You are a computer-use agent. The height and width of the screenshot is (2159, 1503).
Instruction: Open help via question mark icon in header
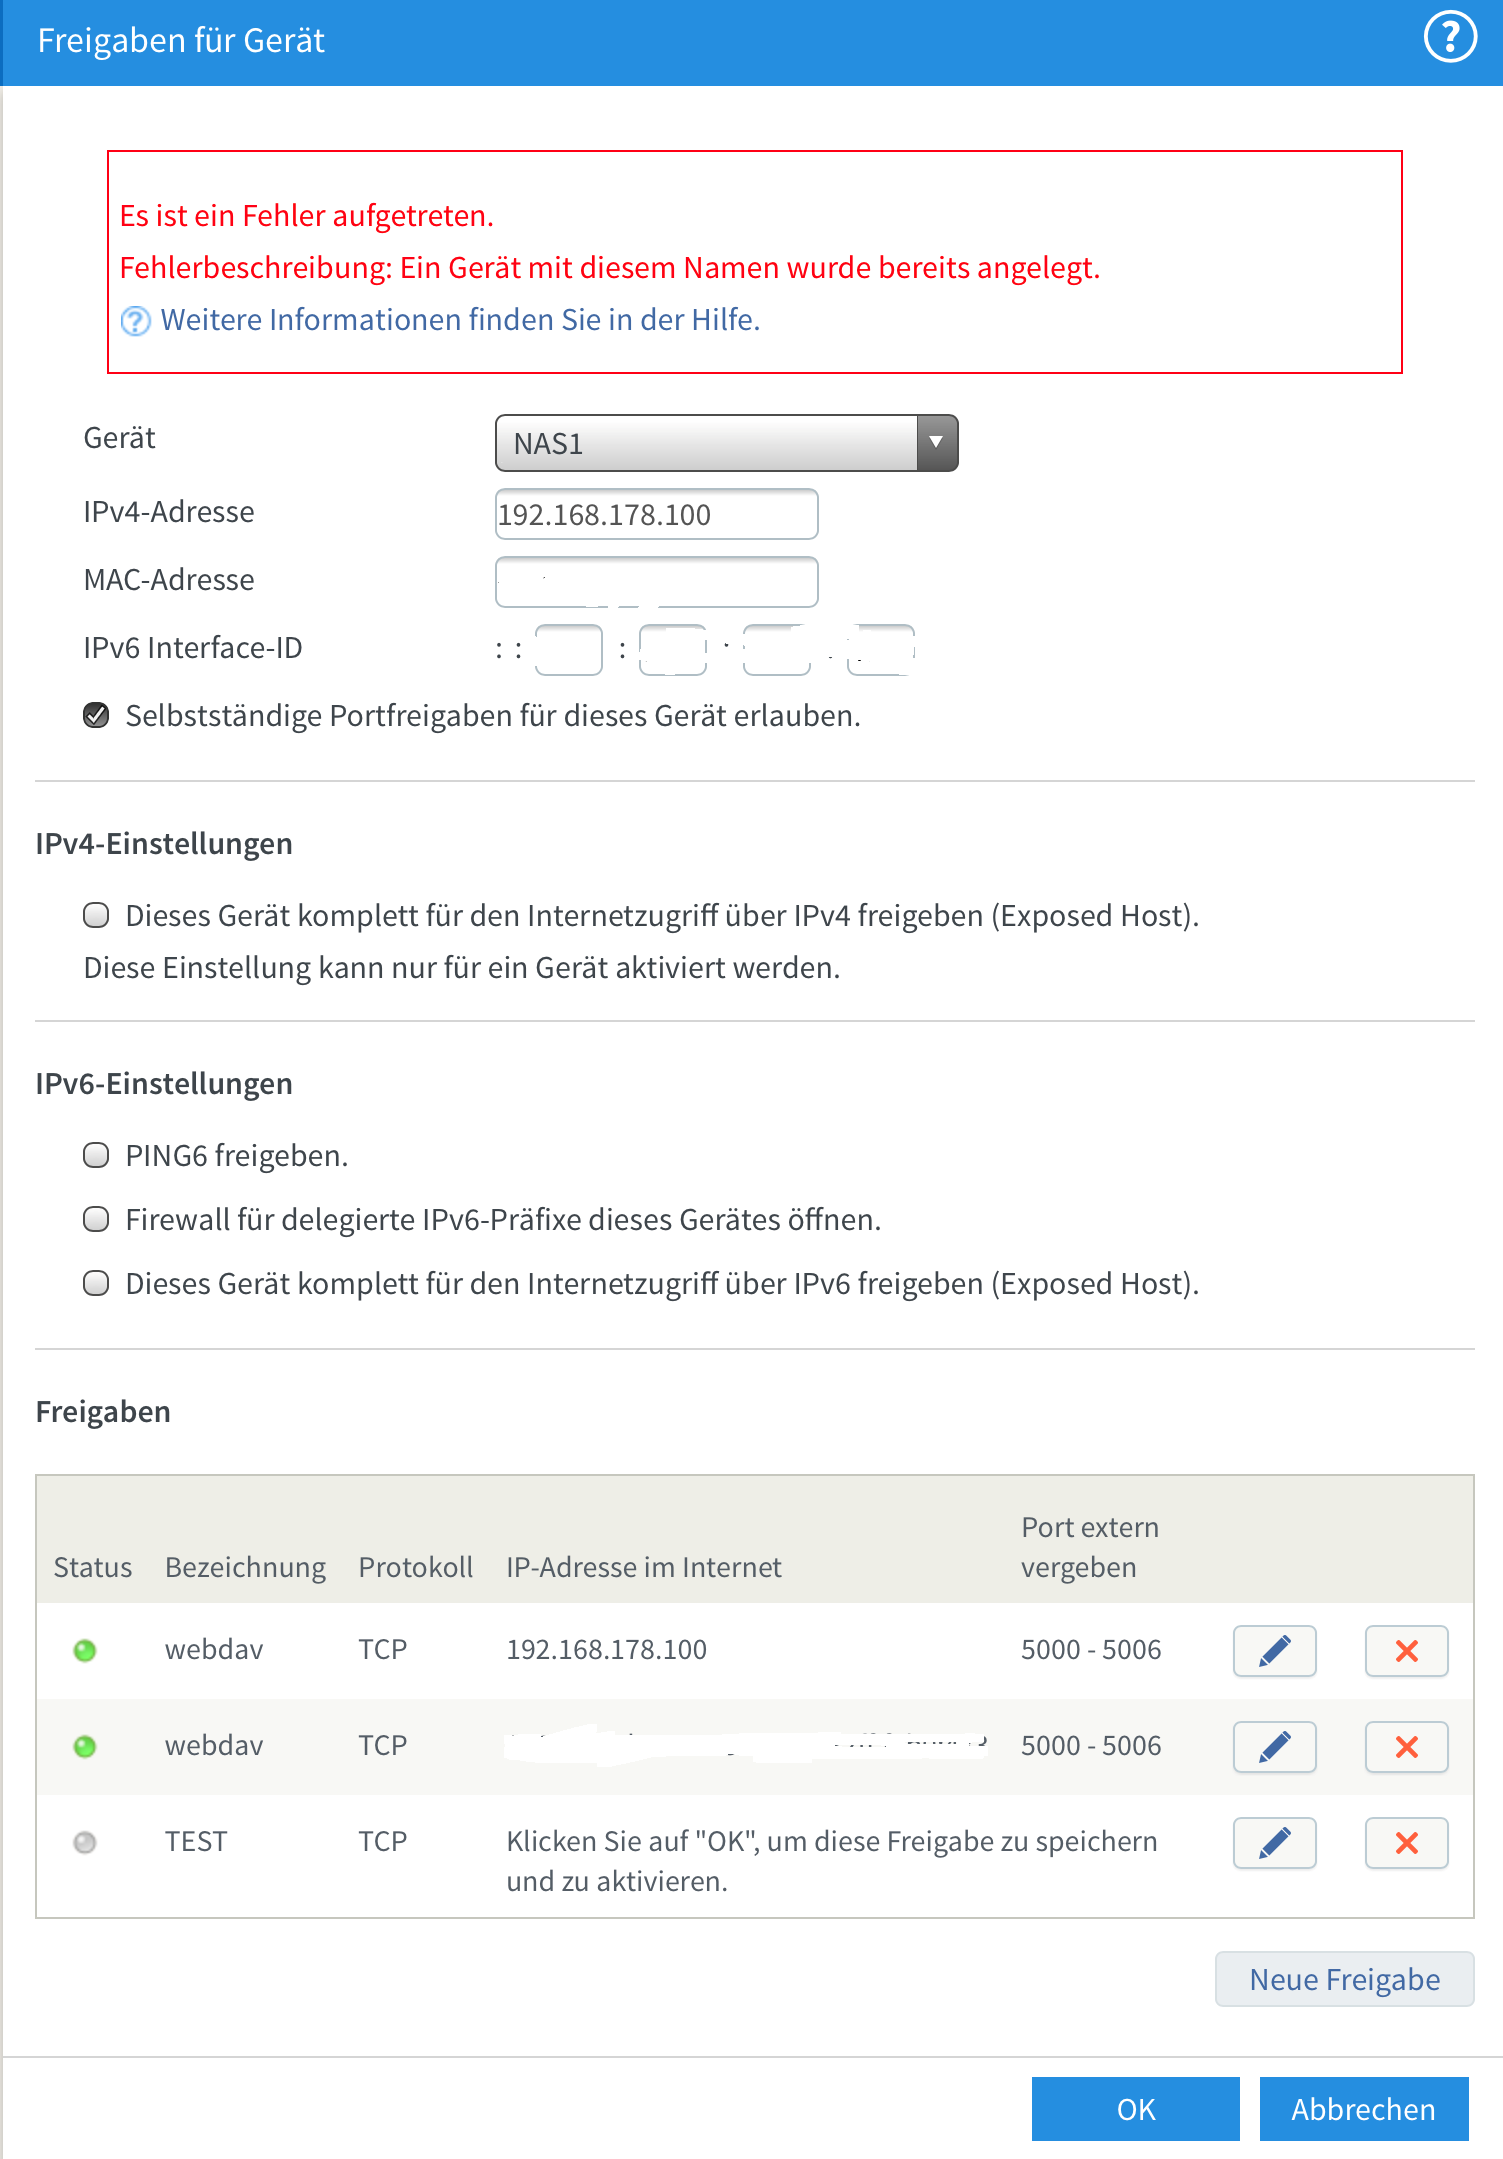point(1449,38)
